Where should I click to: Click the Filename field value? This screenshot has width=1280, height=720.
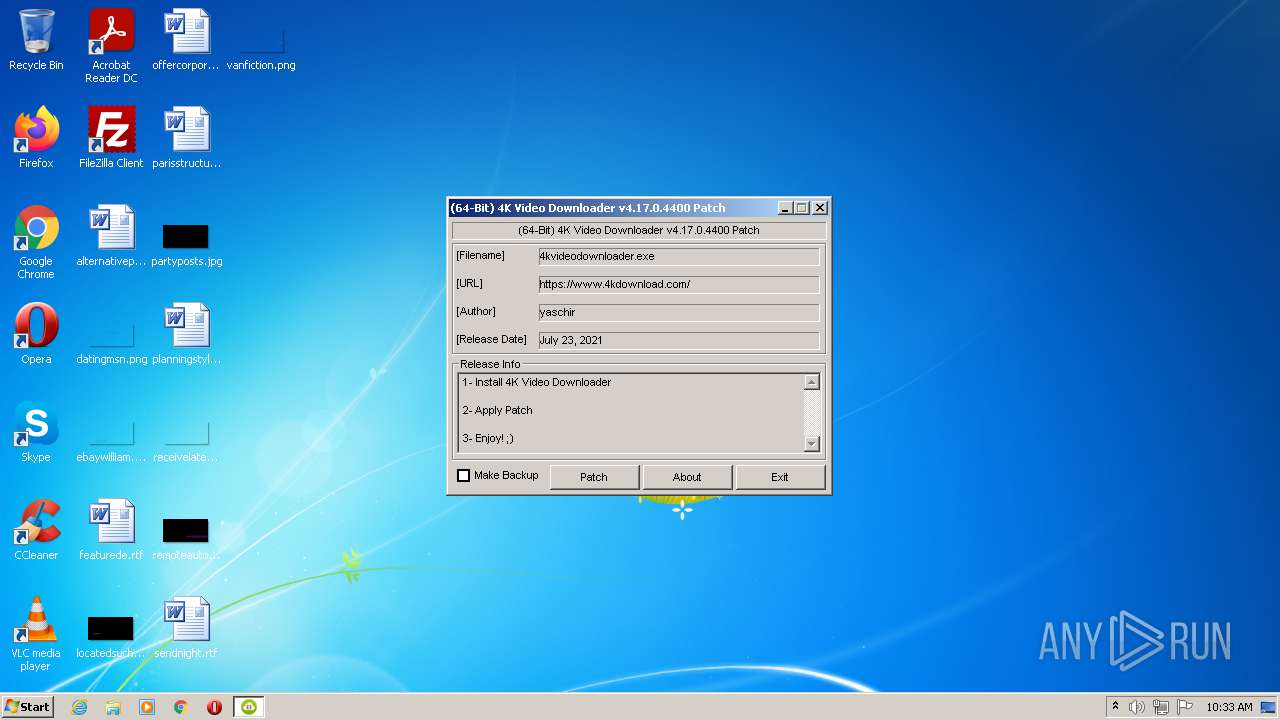point(678,256)
